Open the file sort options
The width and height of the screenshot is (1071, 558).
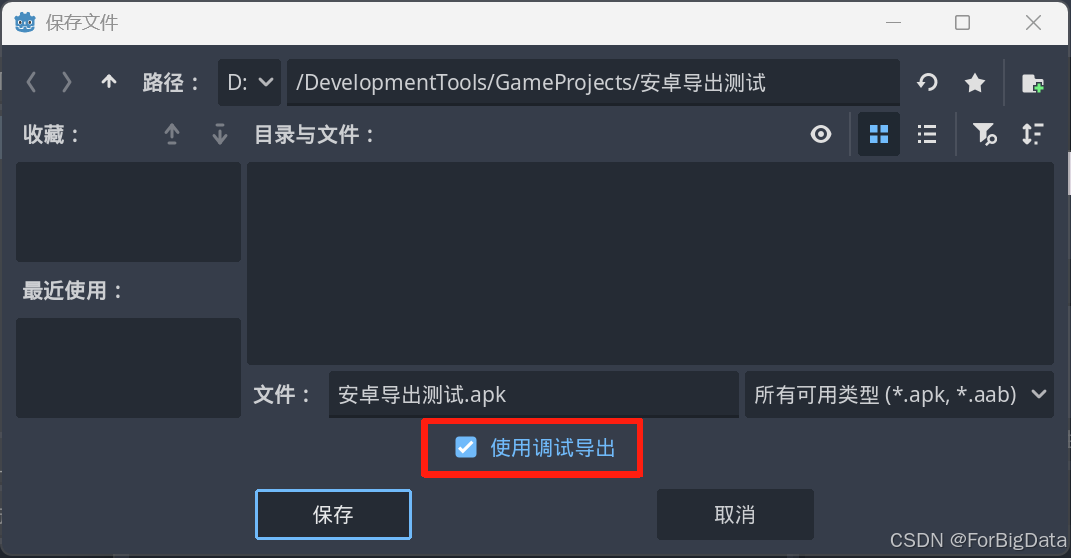click(x=1032, y=134)
